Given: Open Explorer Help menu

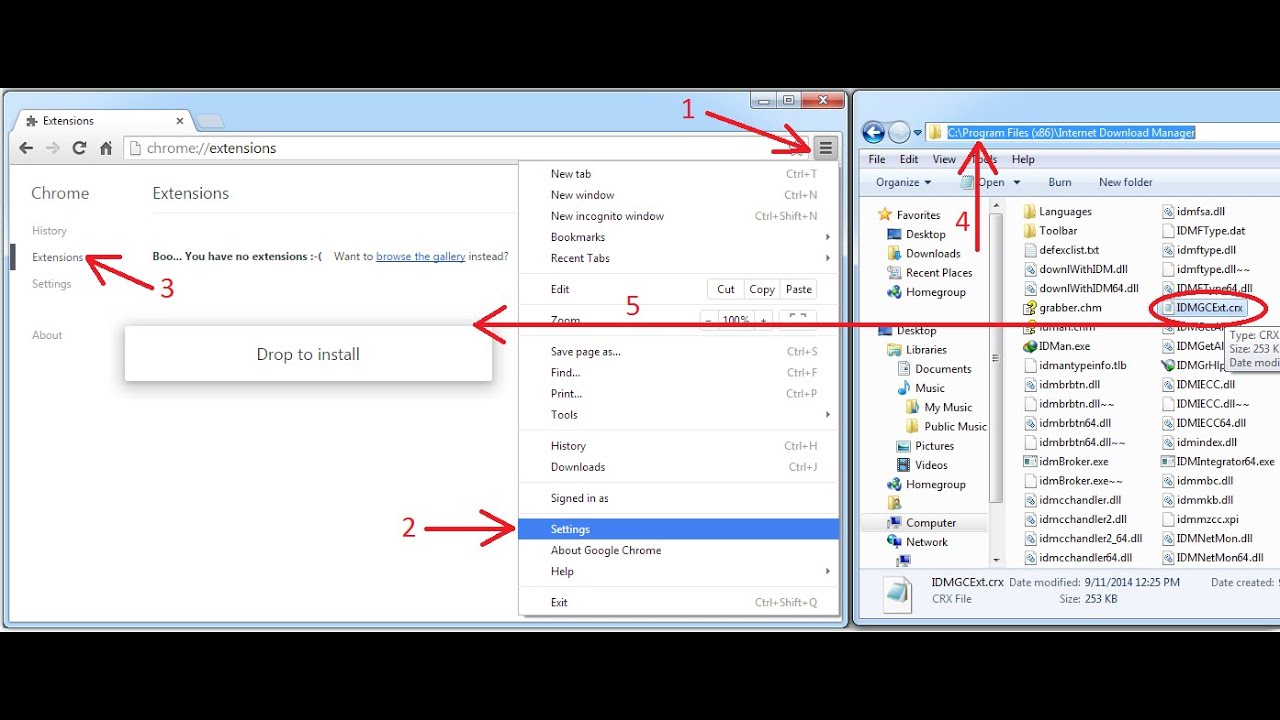Looking at the screenshot, I should (x=1023, y=159).
